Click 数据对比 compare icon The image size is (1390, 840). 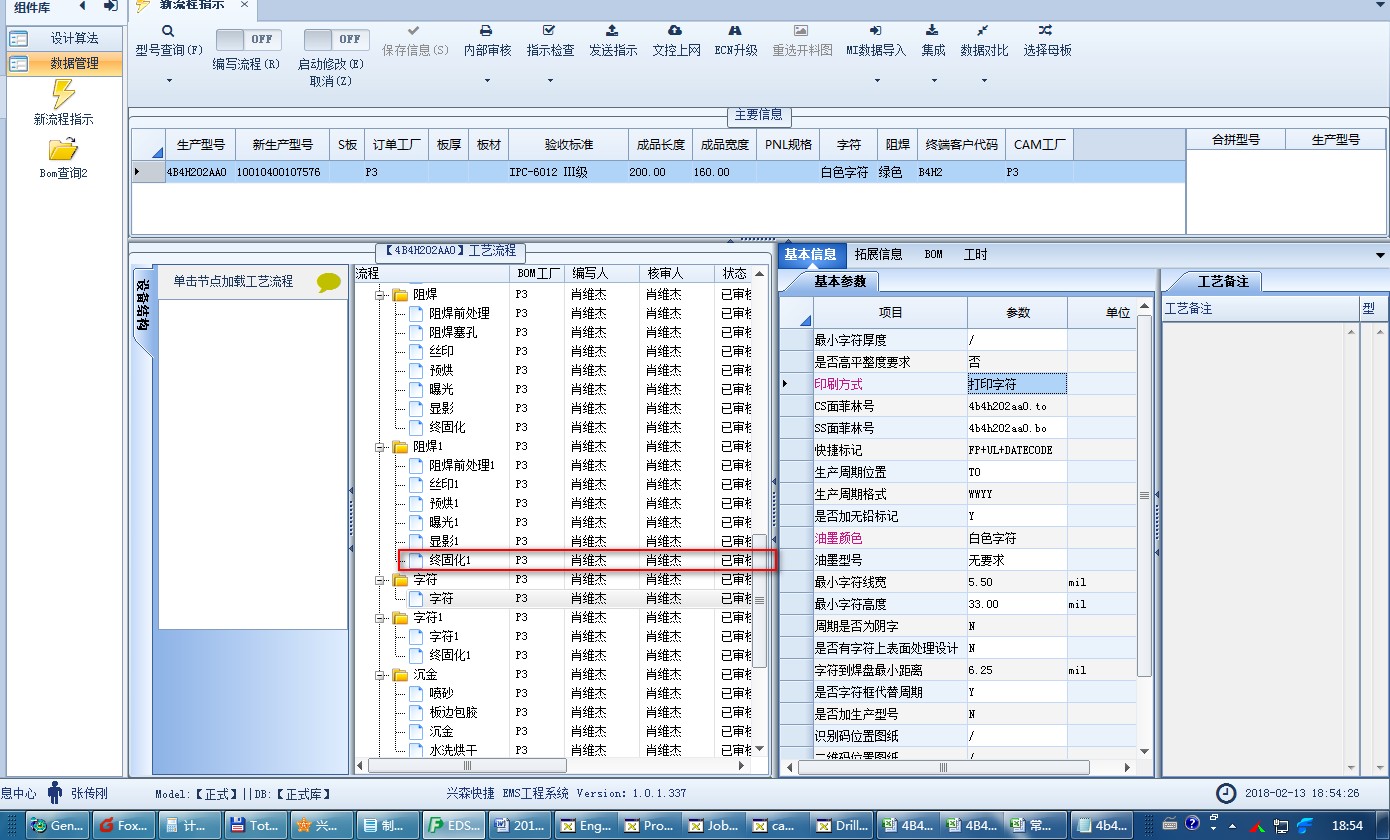tap(983, 31)
